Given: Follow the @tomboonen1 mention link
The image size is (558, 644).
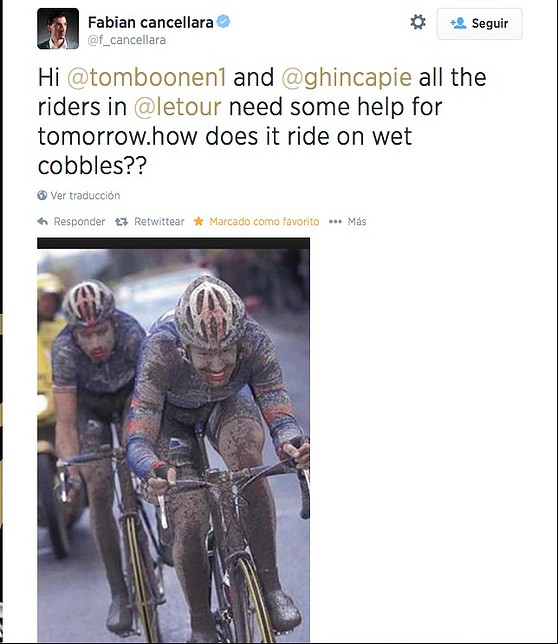Looking at the screenshot, I should coord(147,78).
